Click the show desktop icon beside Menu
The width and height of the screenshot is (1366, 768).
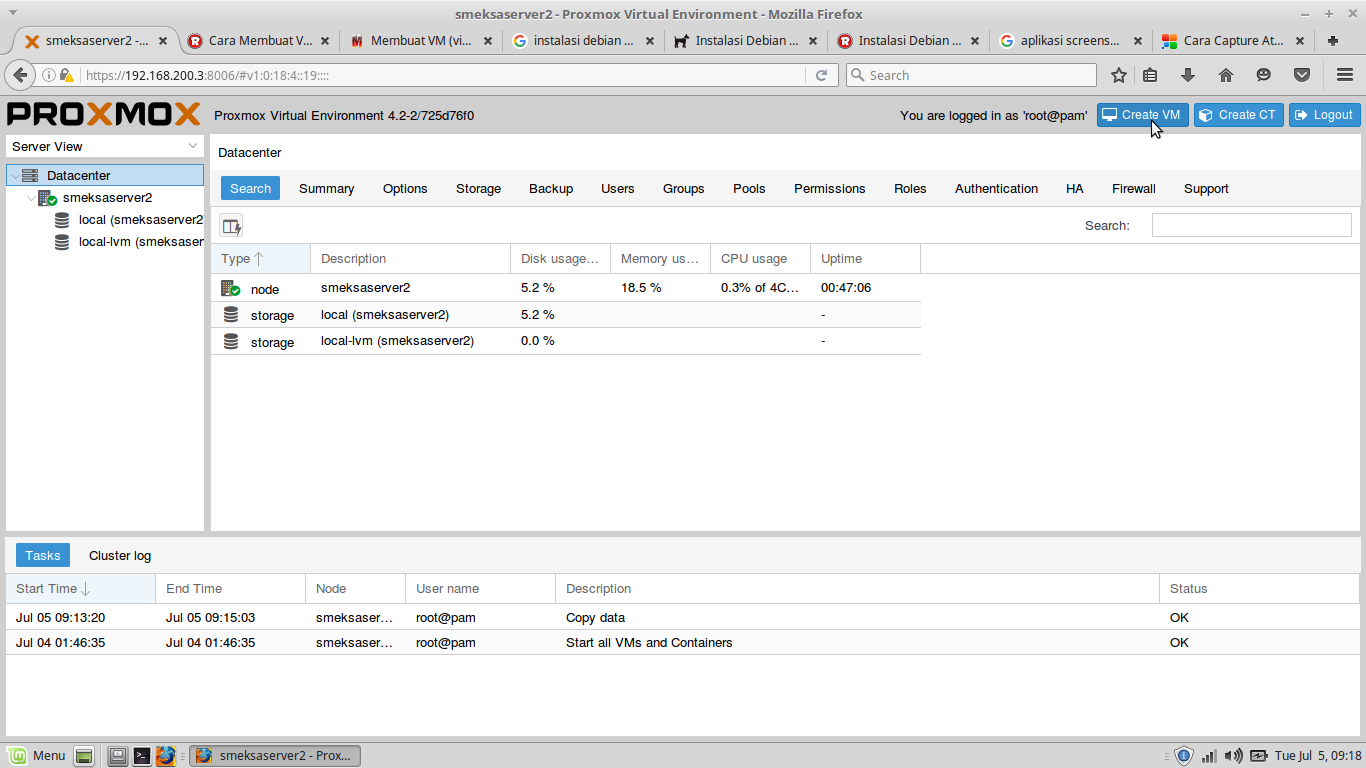coord(84,756)
